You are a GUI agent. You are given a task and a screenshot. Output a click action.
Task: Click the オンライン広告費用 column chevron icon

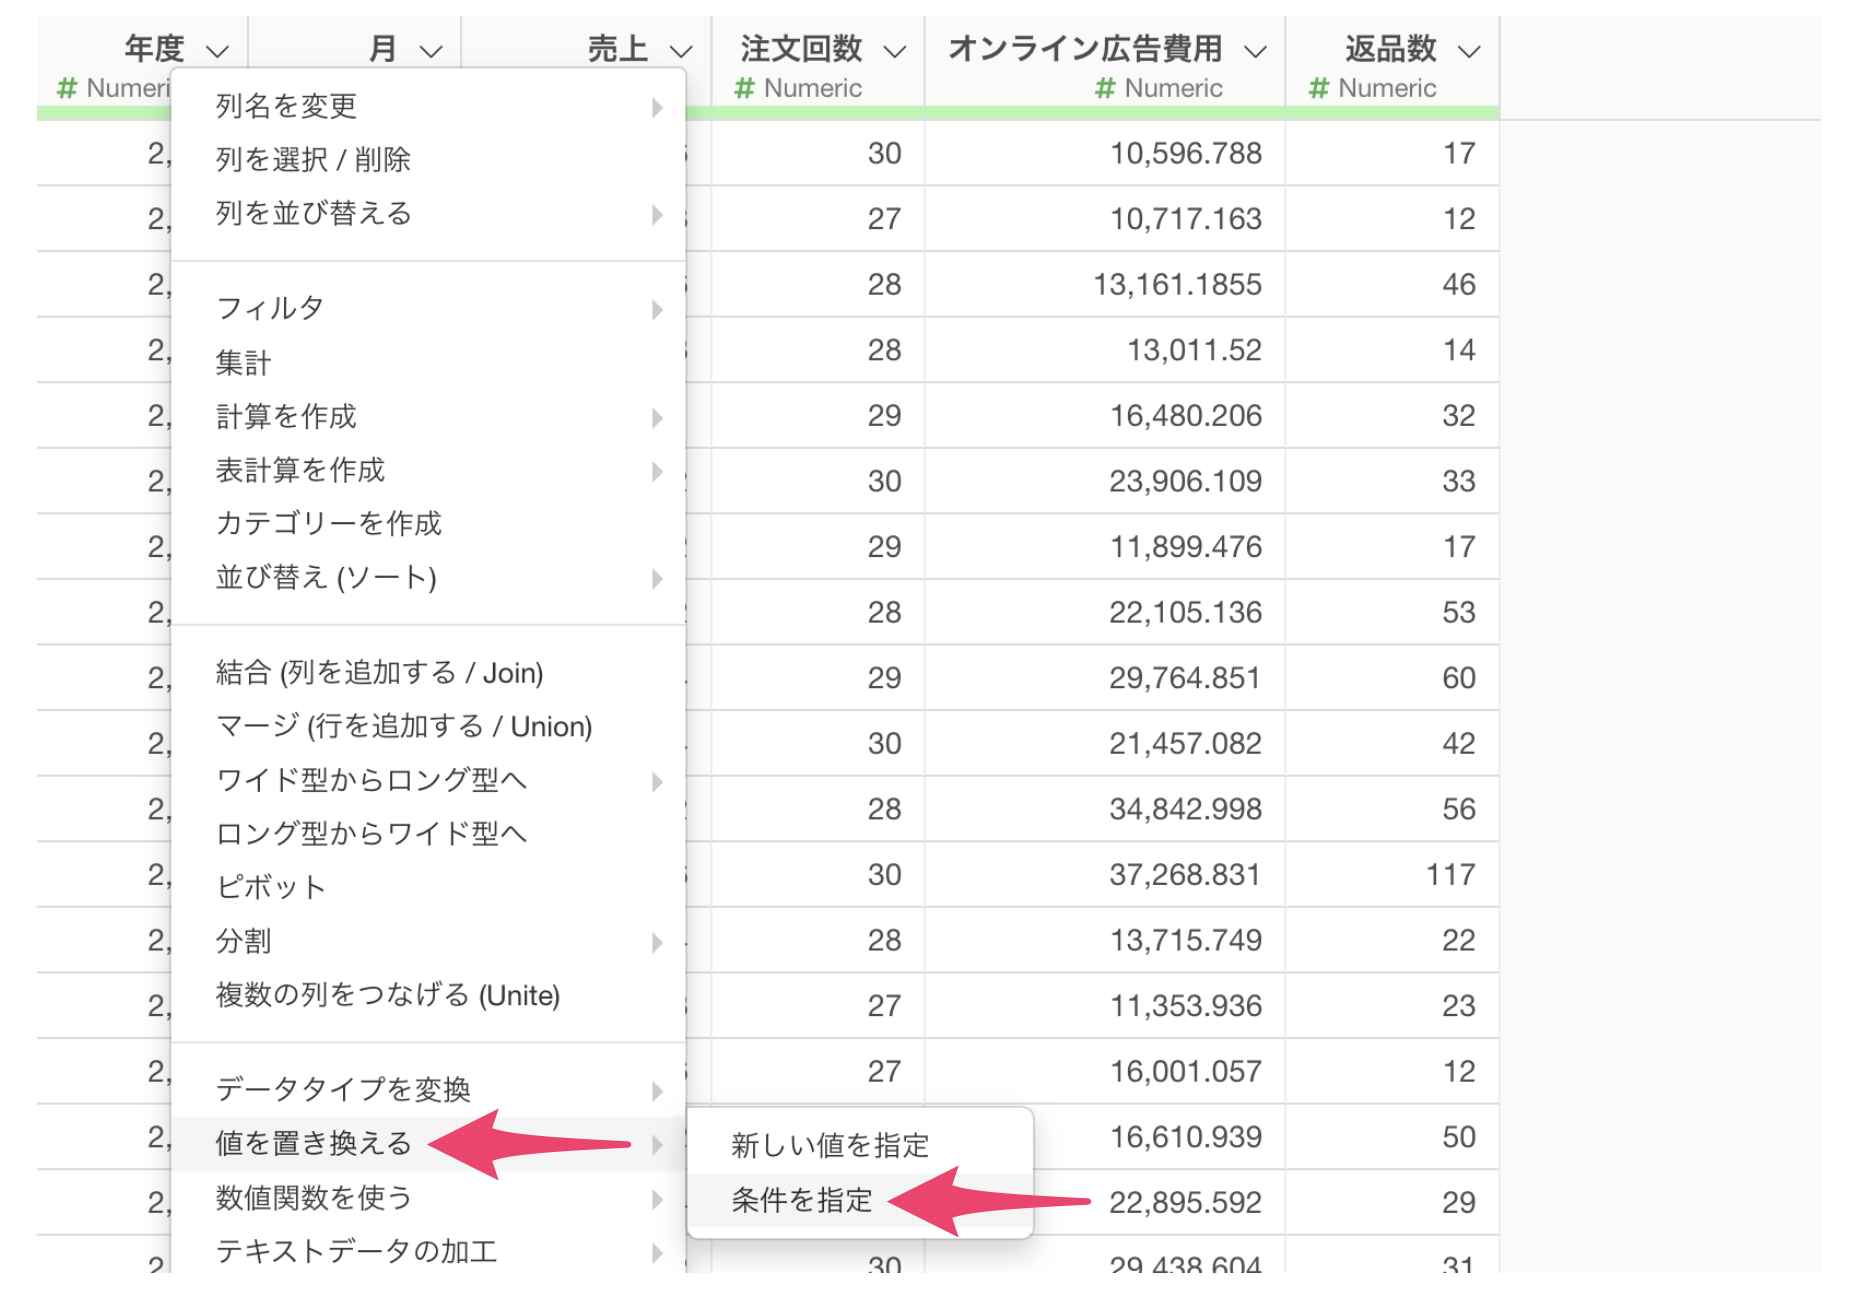(x=1255, y=50)
